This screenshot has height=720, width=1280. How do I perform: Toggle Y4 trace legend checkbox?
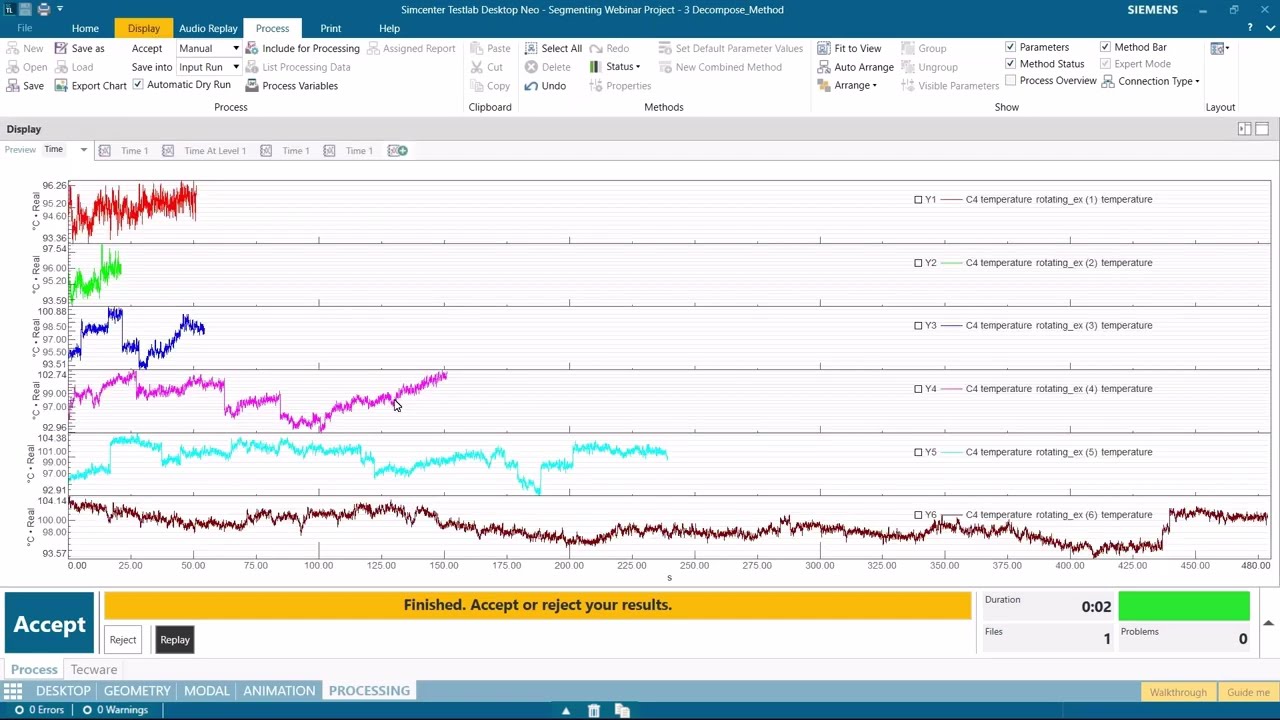point(918,389)
